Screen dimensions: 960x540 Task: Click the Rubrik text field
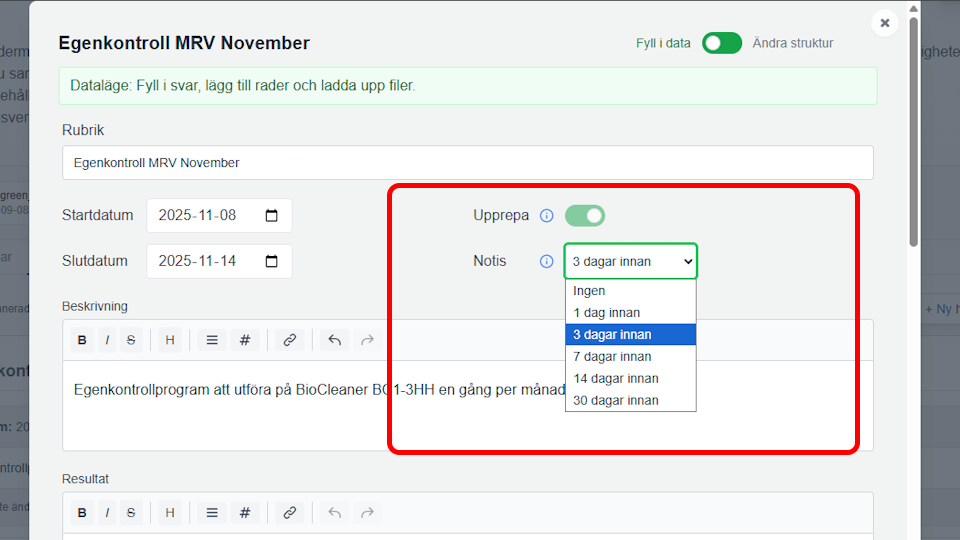[468, 163]
